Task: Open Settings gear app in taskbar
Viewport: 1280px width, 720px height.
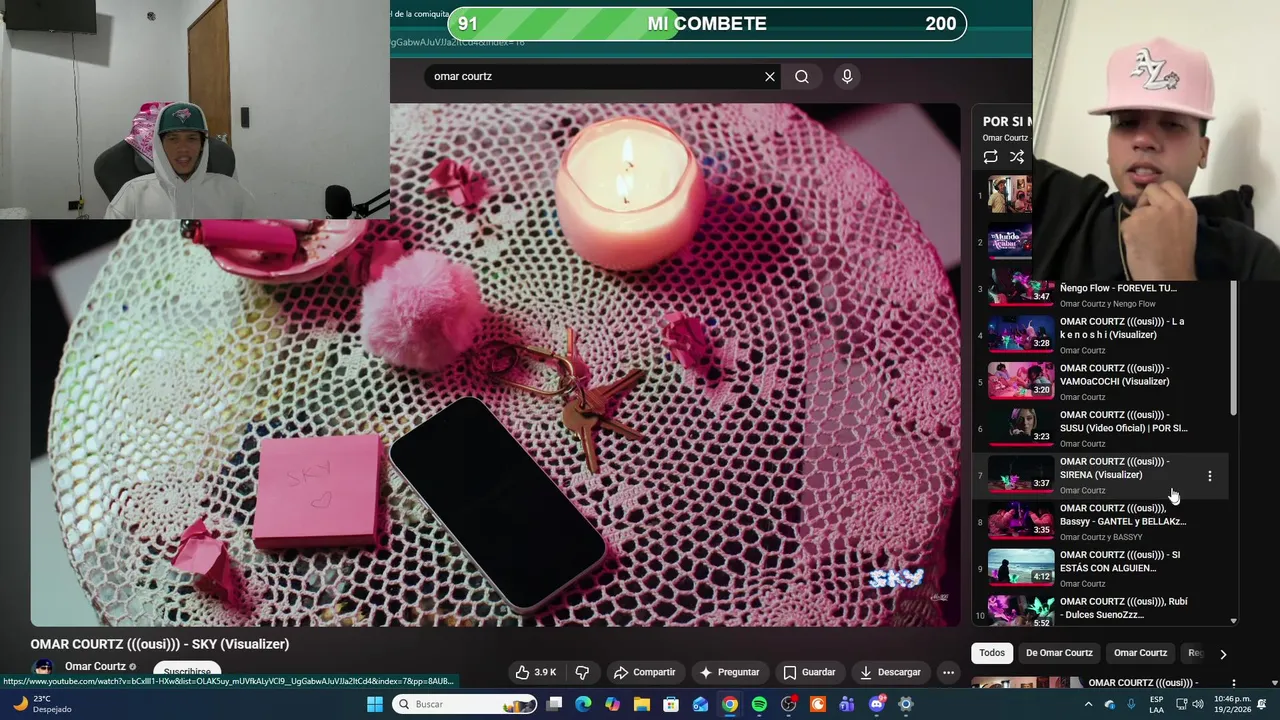Action: (x=906, y=704)
